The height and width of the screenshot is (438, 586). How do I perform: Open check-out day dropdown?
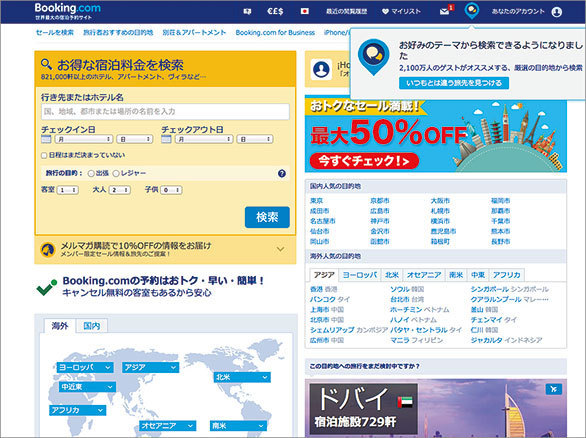click(x=255, y=139)
